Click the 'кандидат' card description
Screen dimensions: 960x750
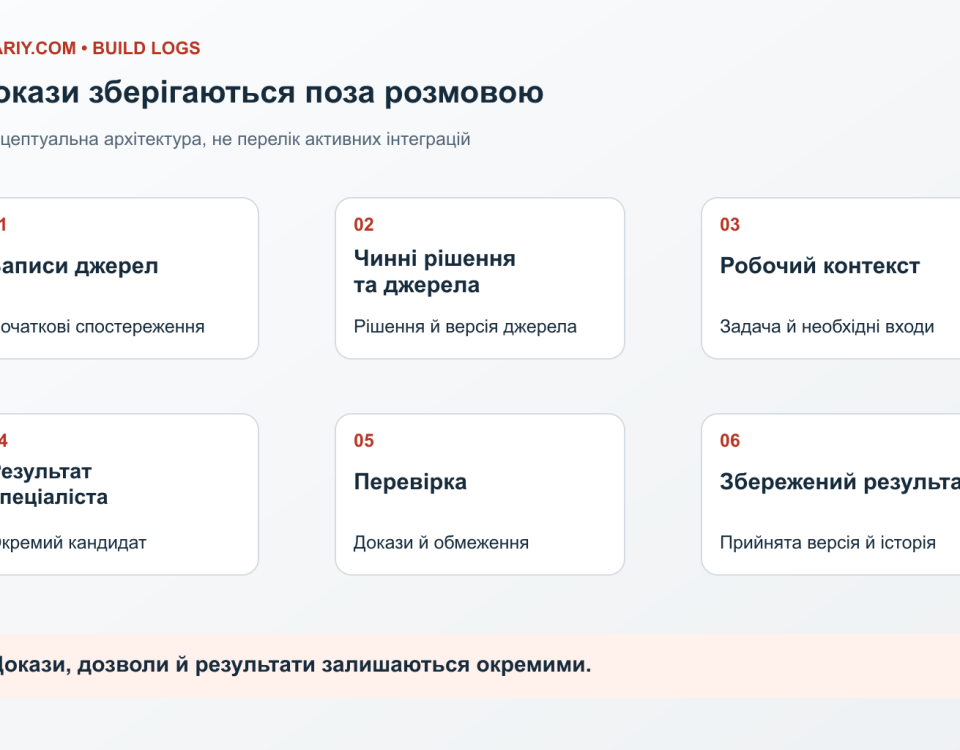73,543
